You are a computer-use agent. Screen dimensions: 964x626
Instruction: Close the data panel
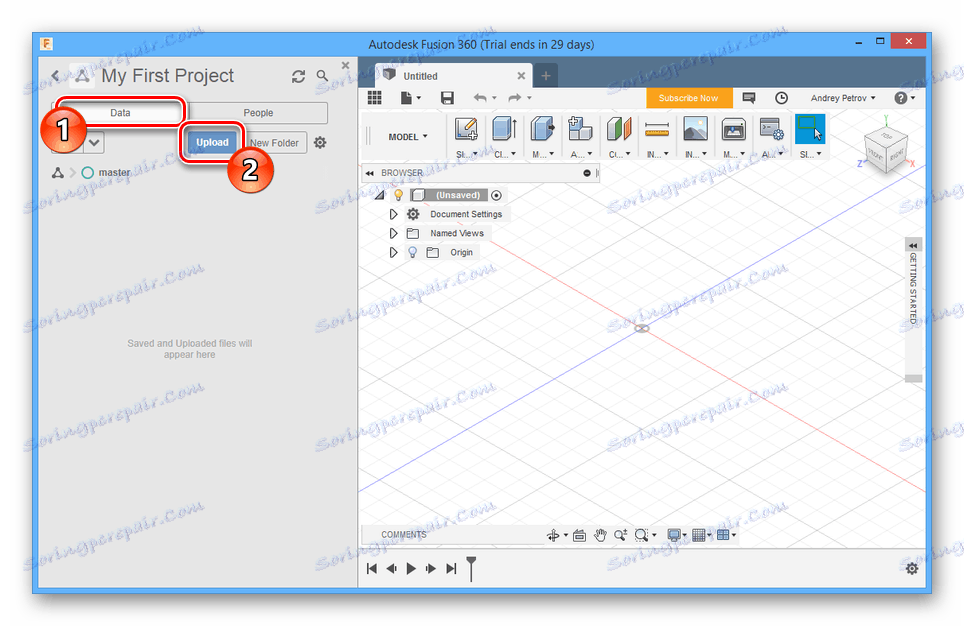pos(345,65)
